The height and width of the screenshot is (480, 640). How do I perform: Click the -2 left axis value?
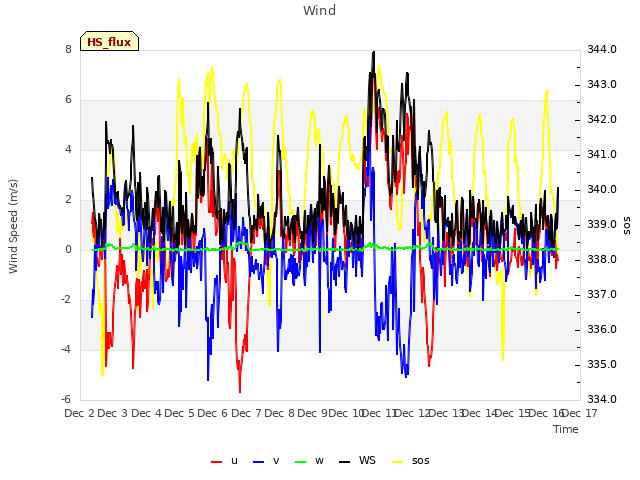(66, 300)
